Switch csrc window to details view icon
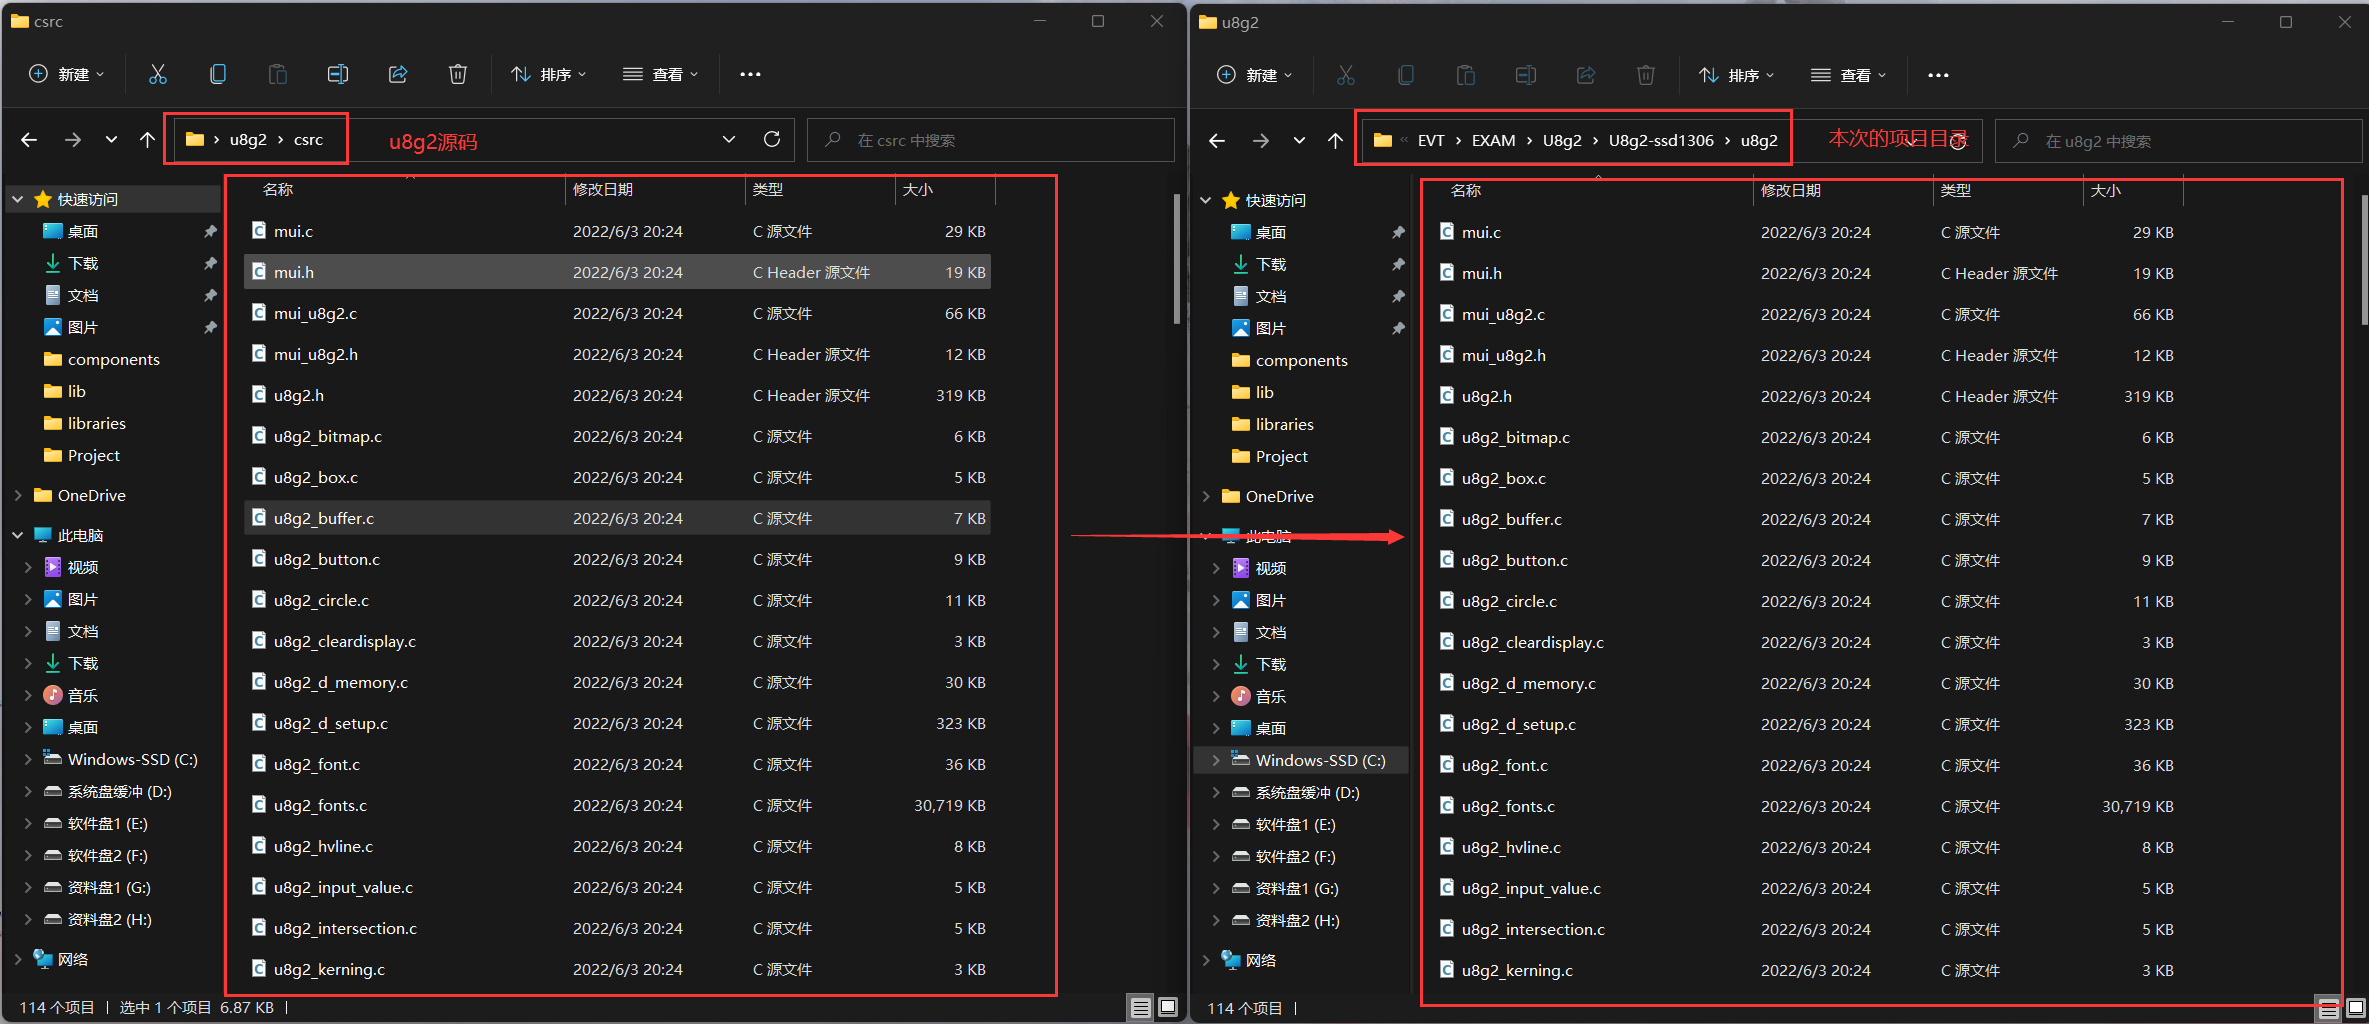2369x1024 pixels. click(x=1140, y=1007)
